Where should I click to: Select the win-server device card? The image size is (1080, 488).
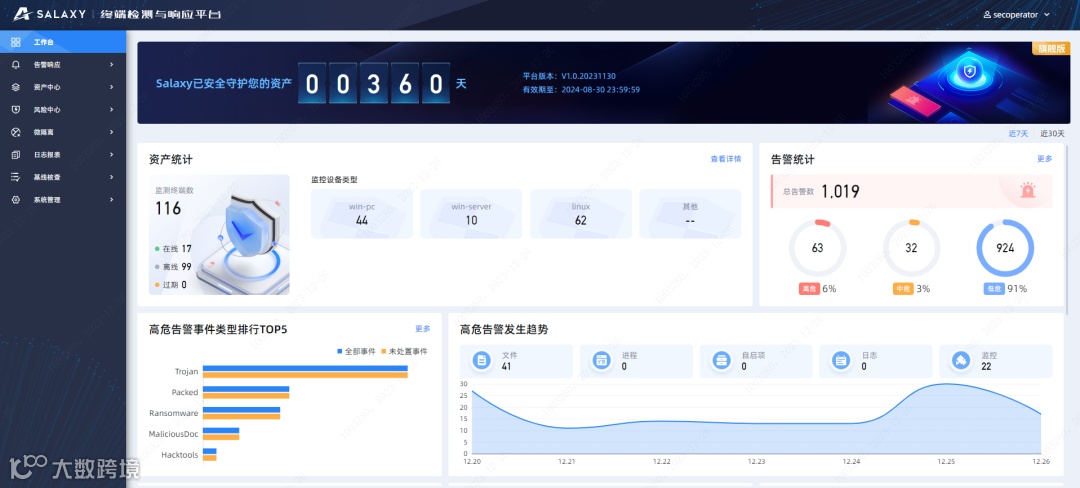coord(471,213)
